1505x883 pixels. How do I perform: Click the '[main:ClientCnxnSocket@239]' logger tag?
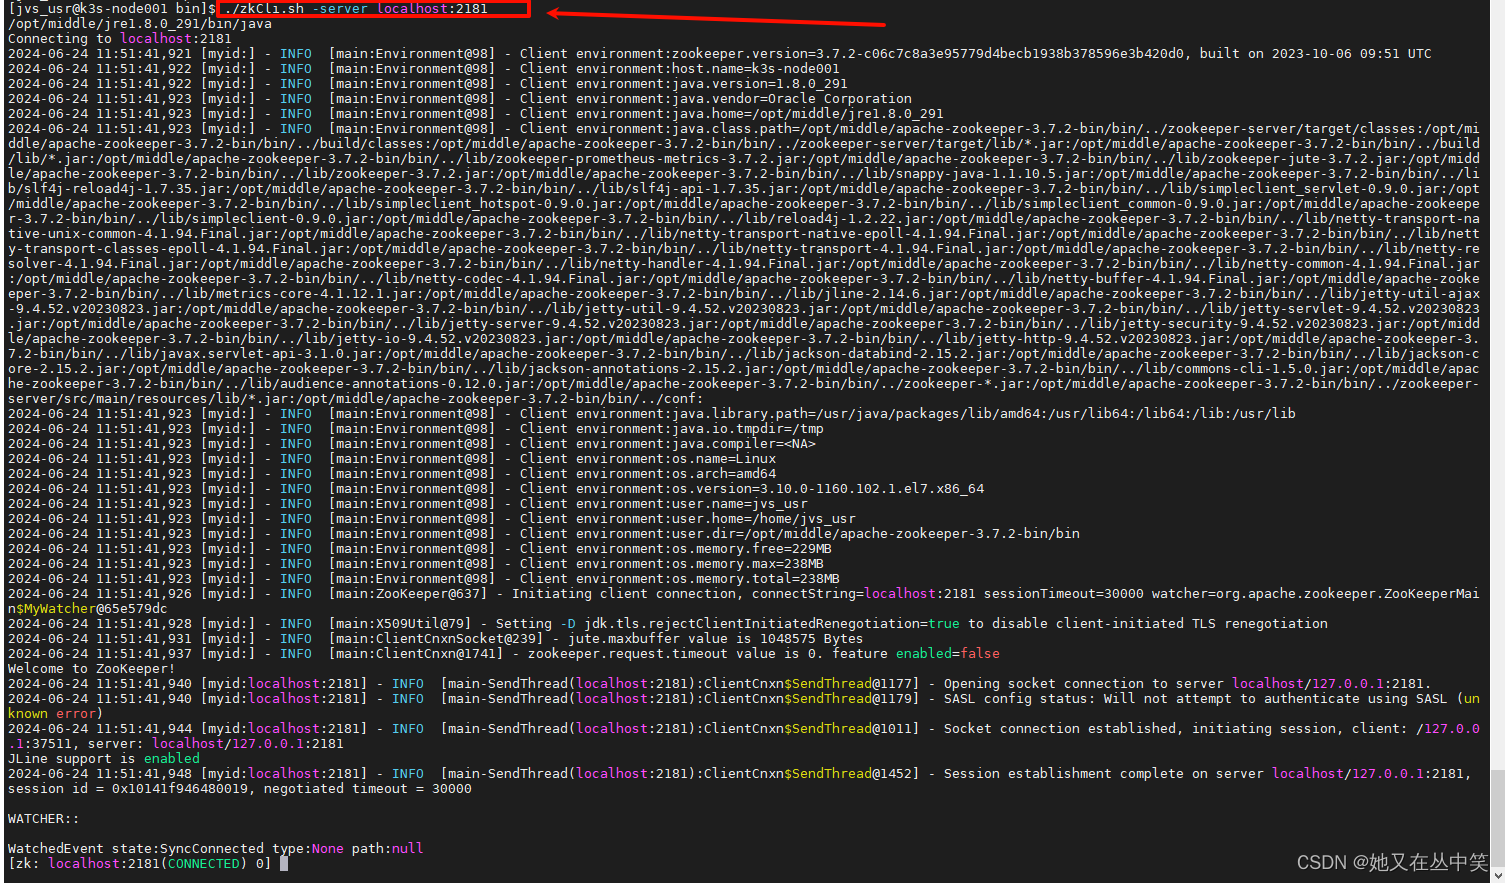click(x=436, y=638)
